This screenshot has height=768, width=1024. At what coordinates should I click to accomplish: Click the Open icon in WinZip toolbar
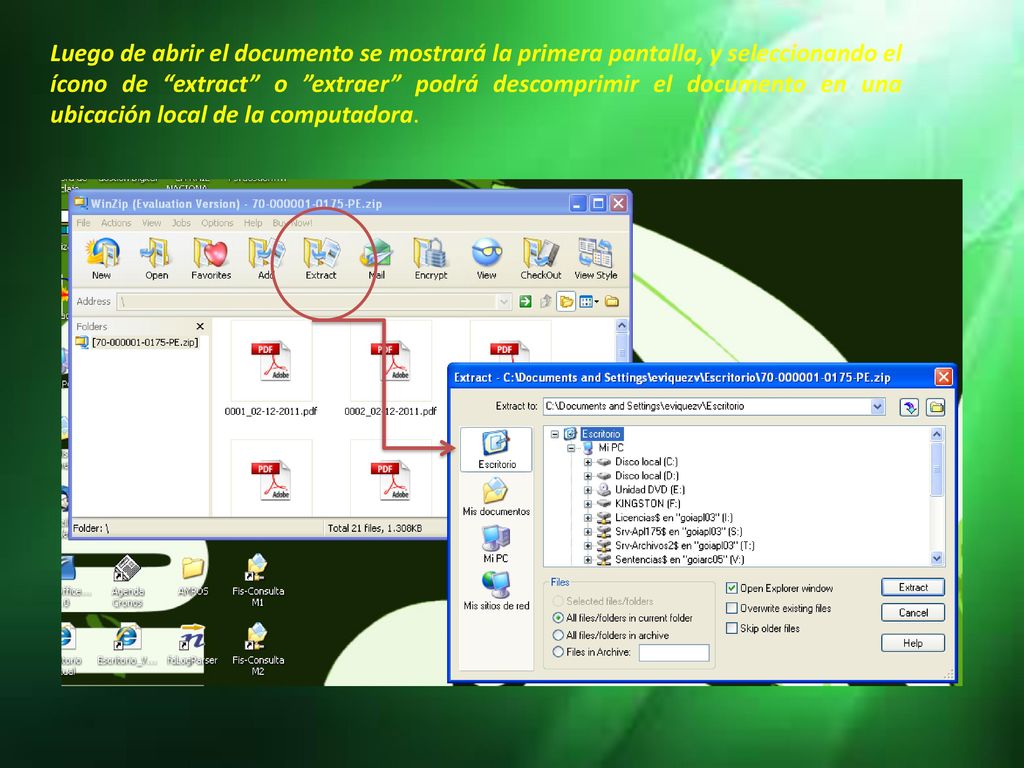tap(156, 259)
